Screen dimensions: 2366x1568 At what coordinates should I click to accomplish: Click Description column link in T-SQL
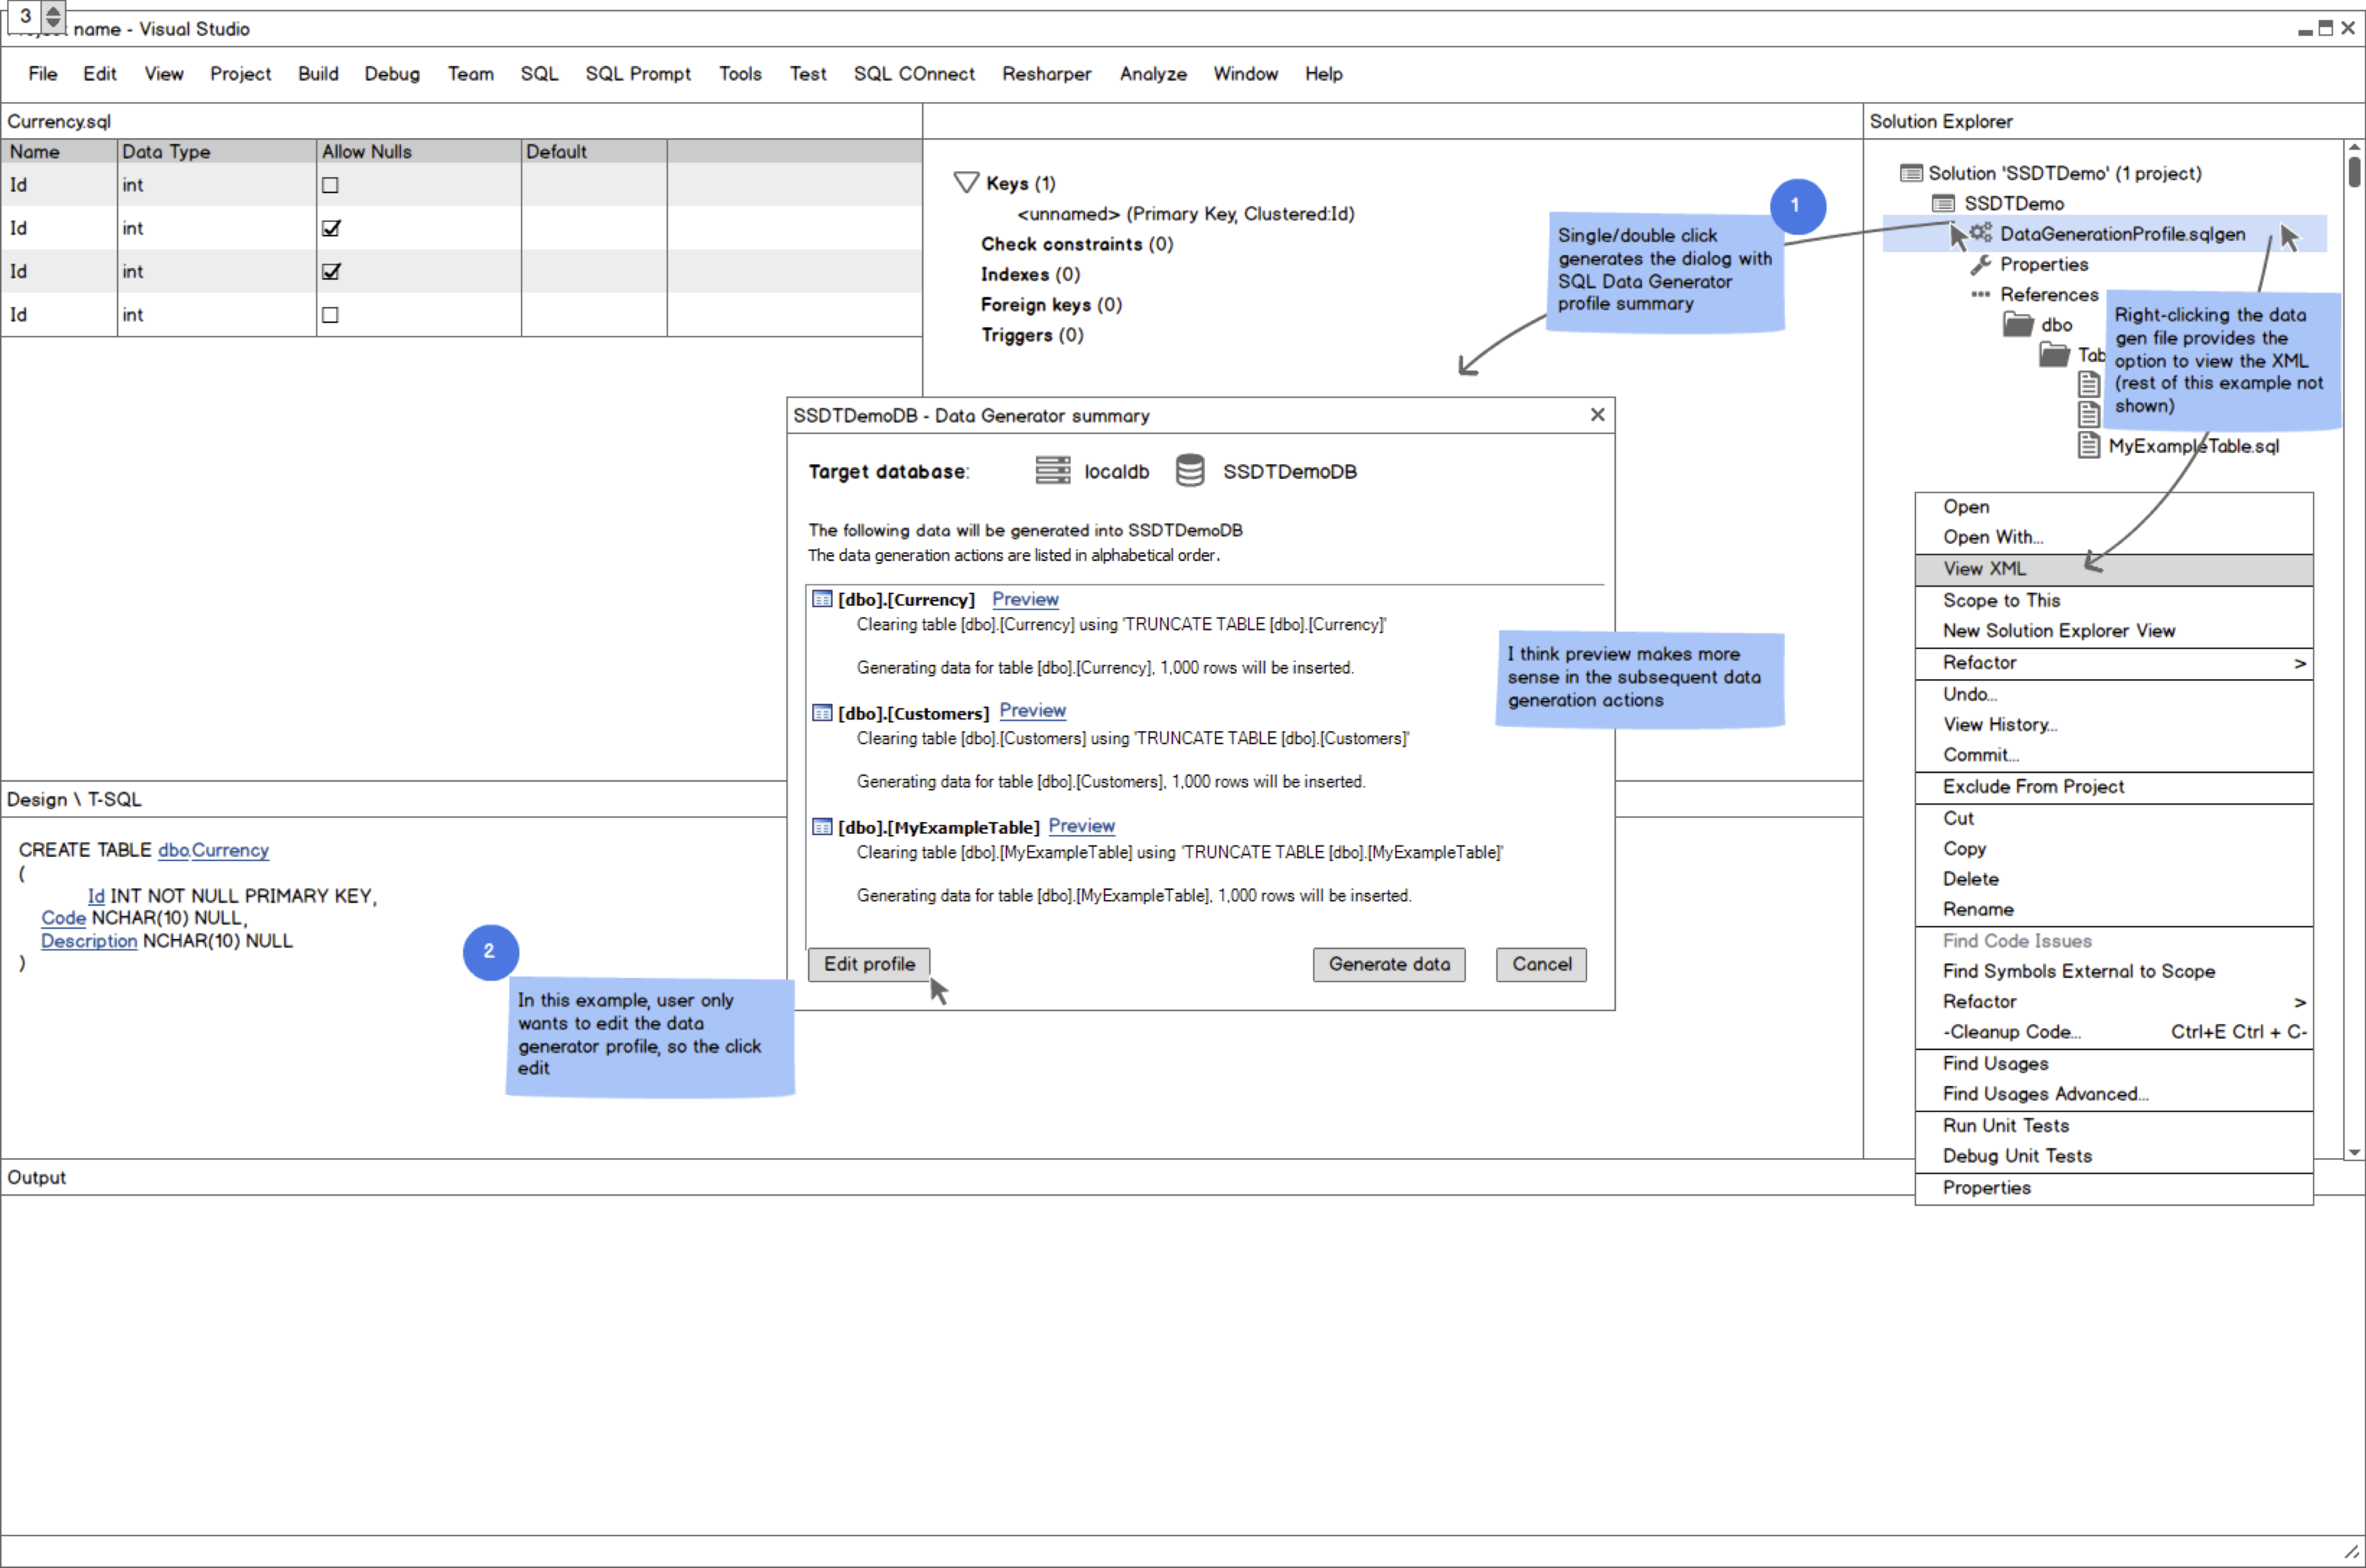click(x=89, y=941)
